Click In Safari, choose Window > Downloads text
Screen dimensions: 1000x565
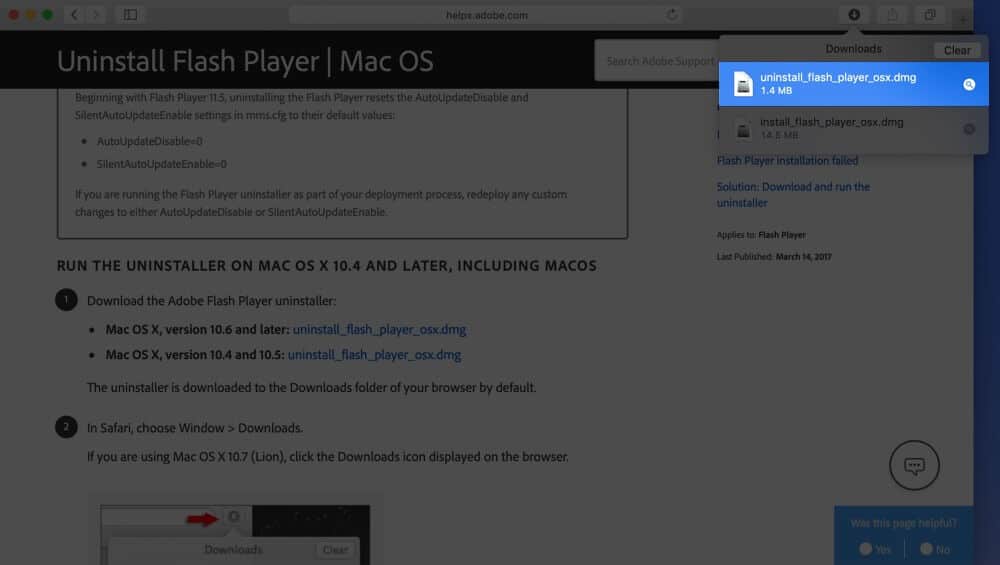pos(195,428)
